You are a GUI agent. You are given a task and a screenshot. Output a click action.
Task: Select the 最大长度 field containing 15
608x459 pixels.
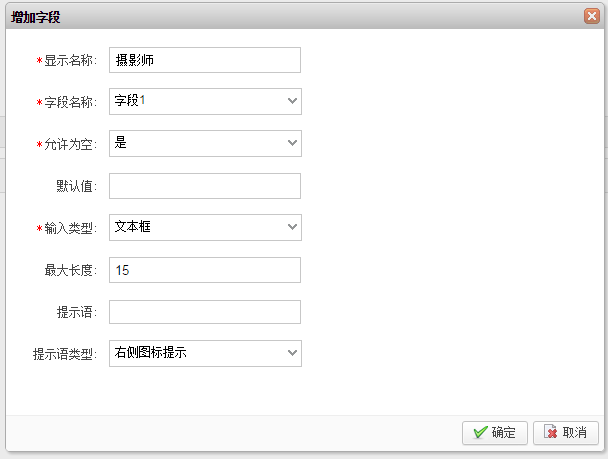coord(204,270)
